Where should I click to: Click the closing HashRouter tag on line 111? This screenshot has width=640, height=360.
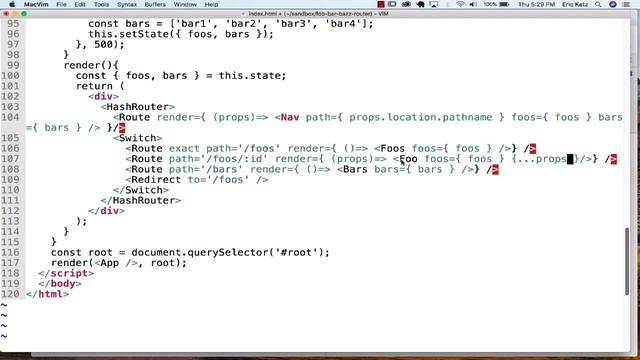tap(141, 200)
